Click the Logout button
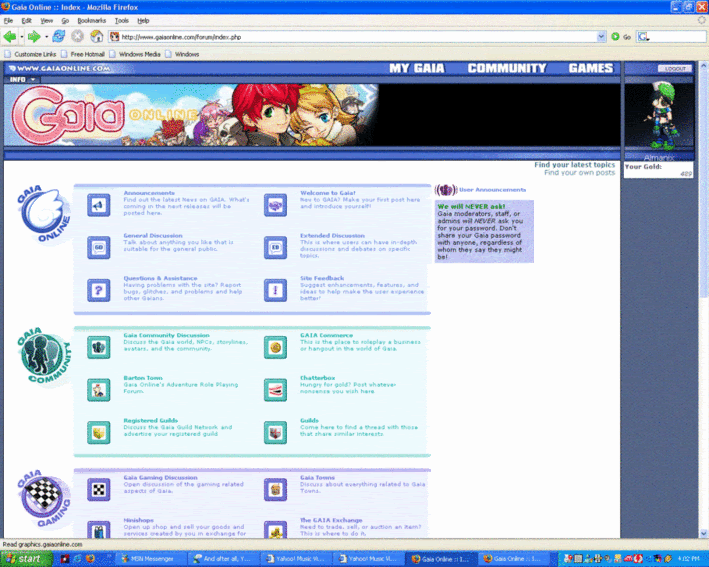709x567 pixels. click(x=675, y=69)
